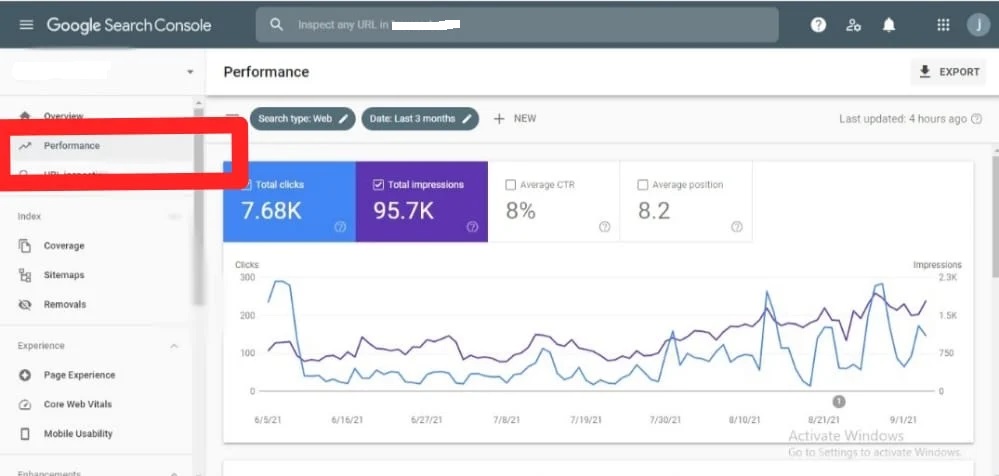The image size is (999, 476).
Task: Click the Export download icon
Action: (x=924, y=71)
